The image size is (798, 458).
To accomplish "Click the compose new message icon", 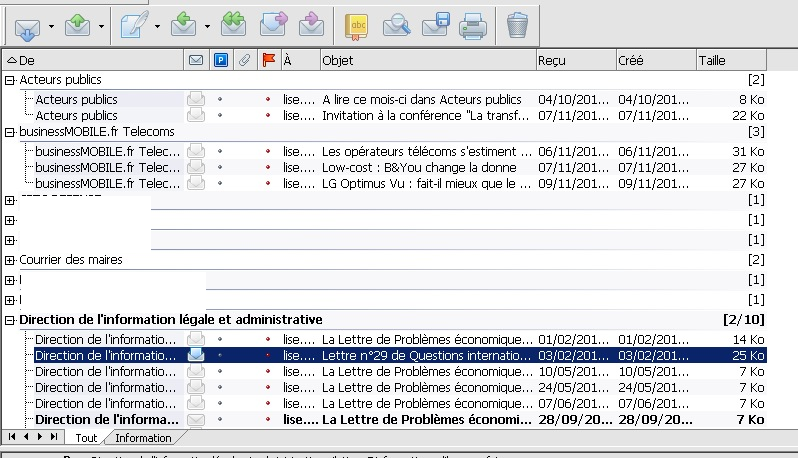I will pyautogui.click(x=133, y=24).
